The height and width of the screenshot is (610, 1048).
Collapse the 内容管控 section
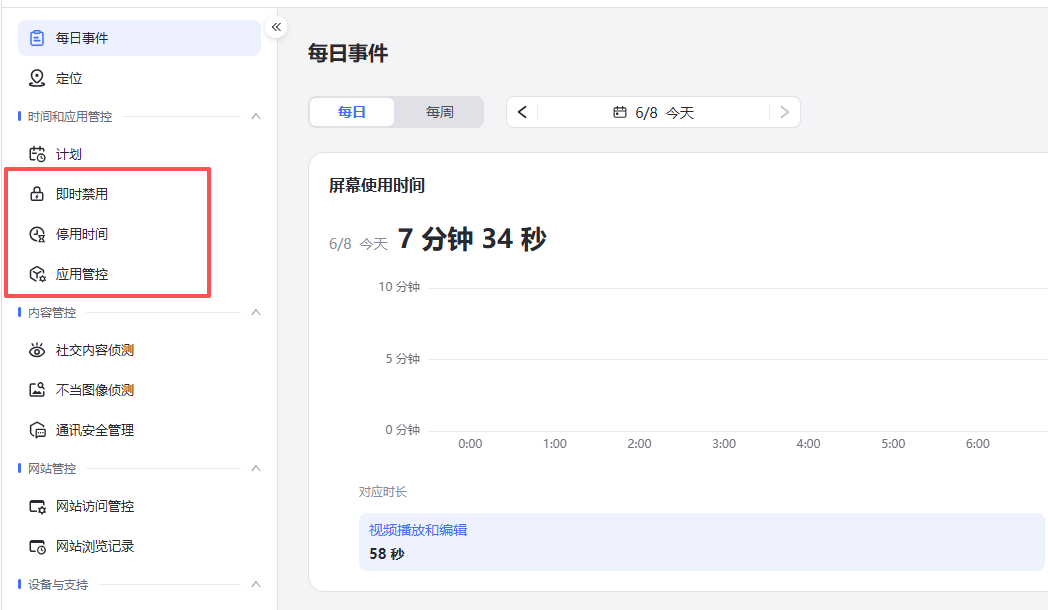click(256, 312)
